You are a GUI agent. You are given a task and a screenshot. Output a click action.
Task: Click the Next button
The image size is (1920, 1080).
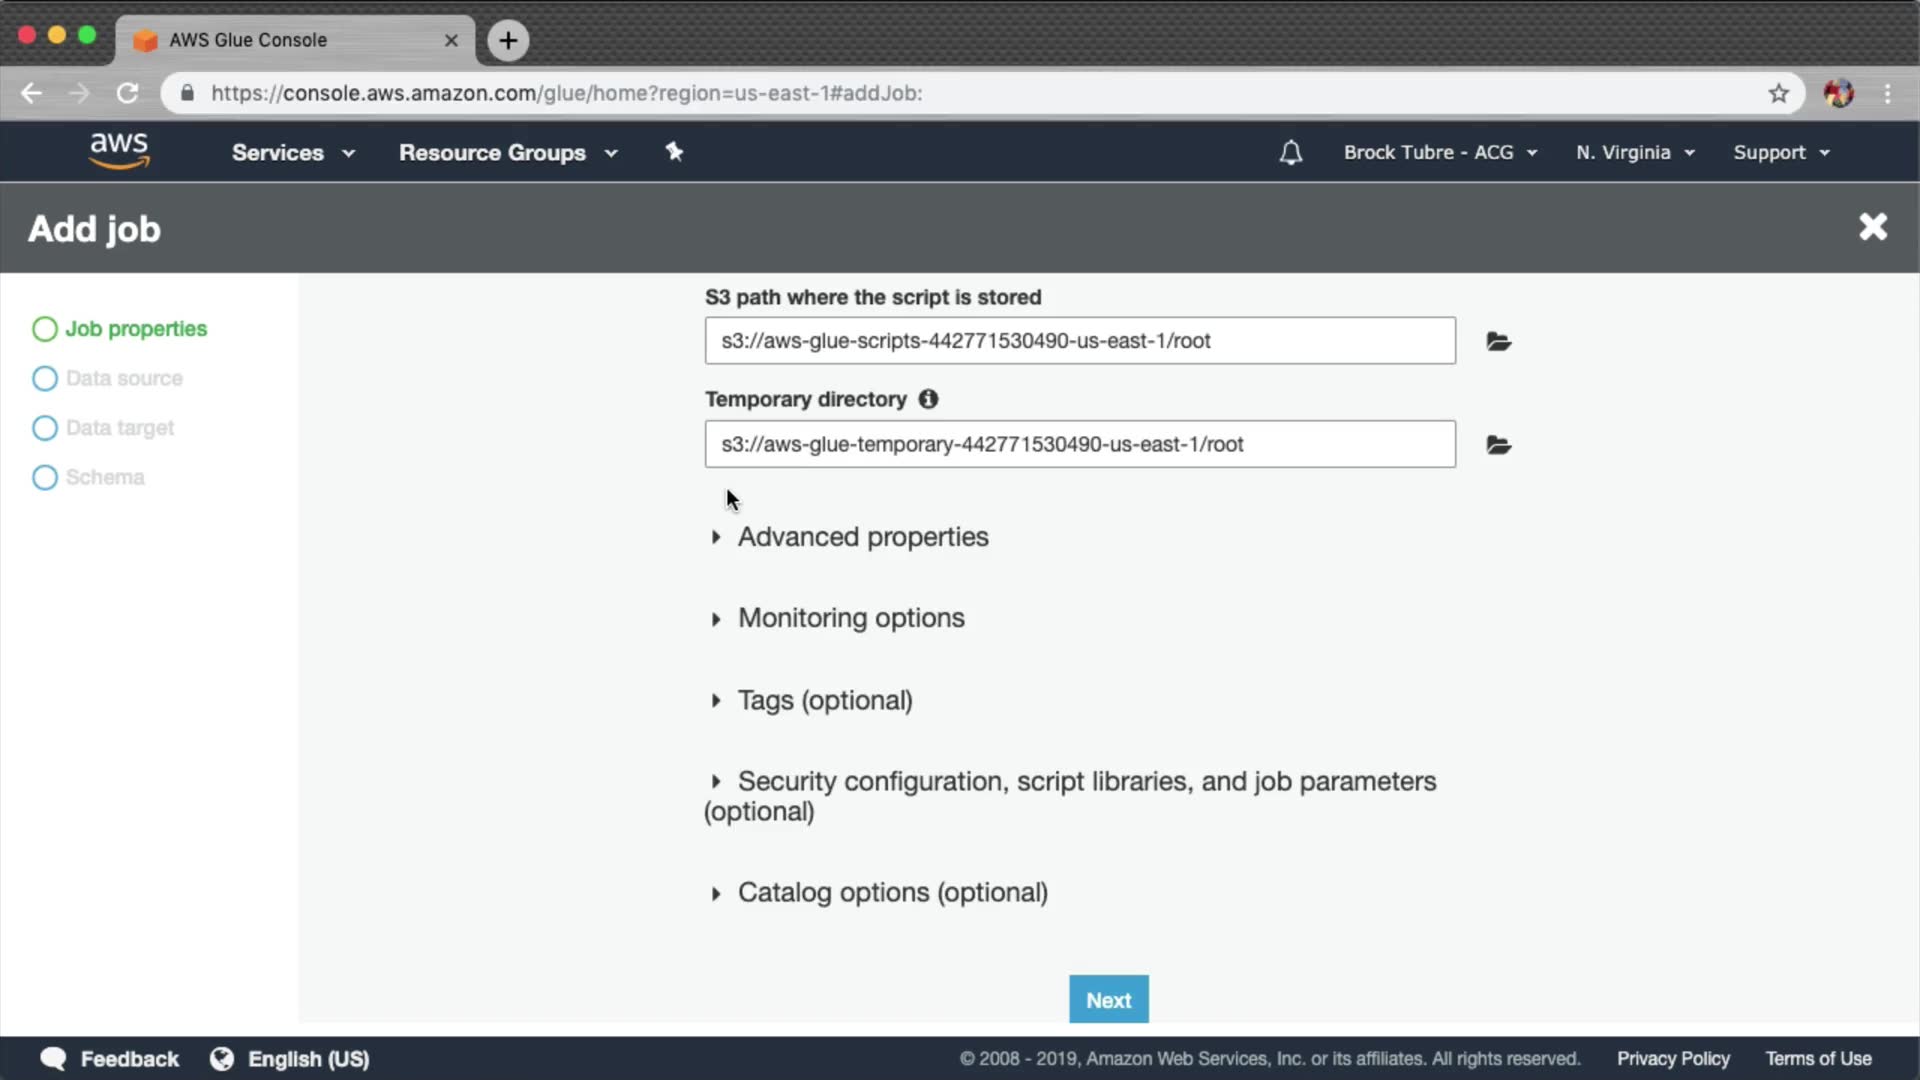(x=1108, y=999)
